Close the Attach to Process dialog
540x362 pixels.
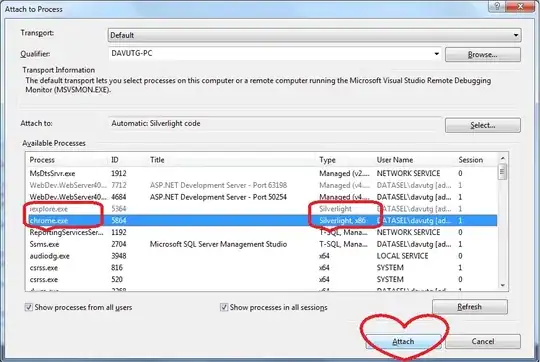520,6
